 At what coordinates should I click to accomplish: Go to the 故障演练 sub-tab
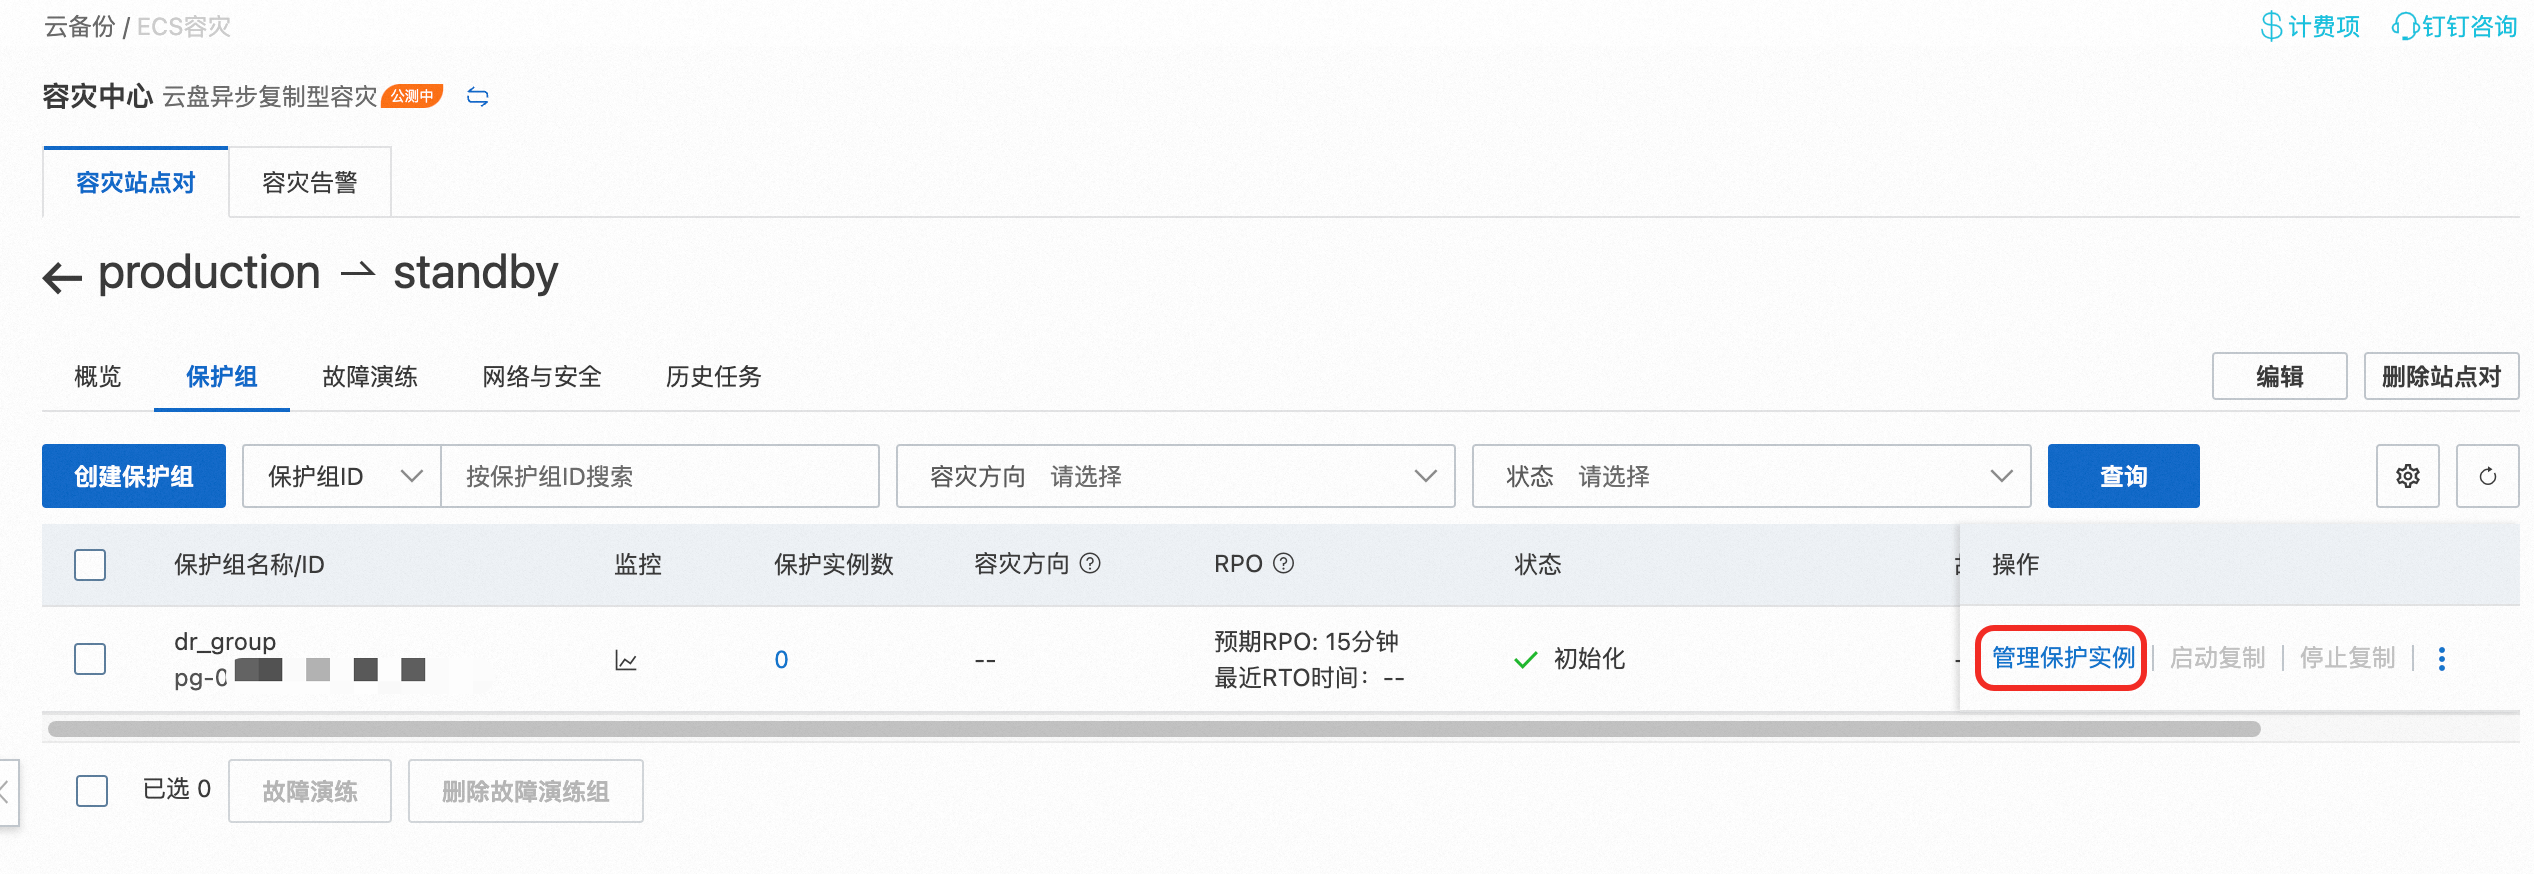click(370, 376)
